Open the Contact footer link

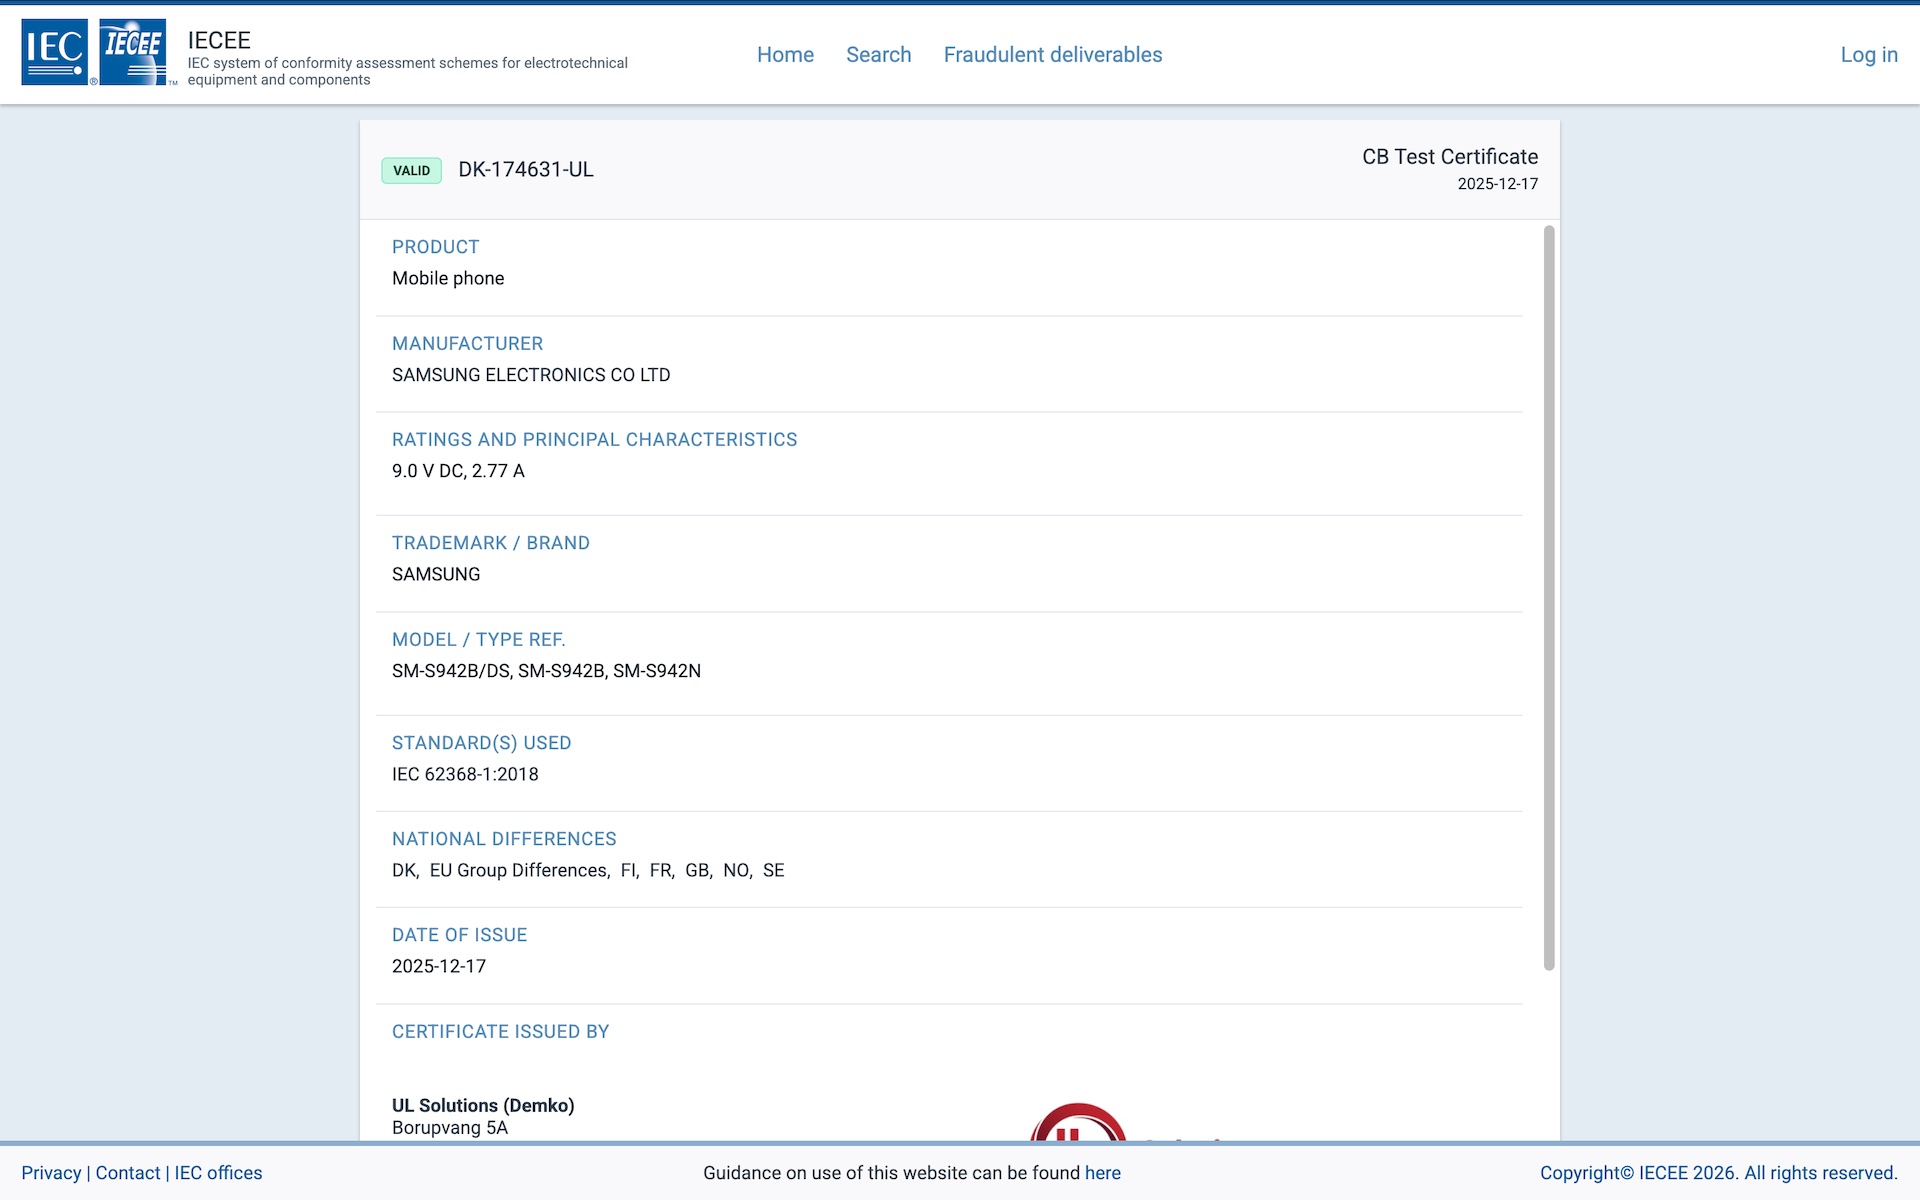(x=128, y=1173)
